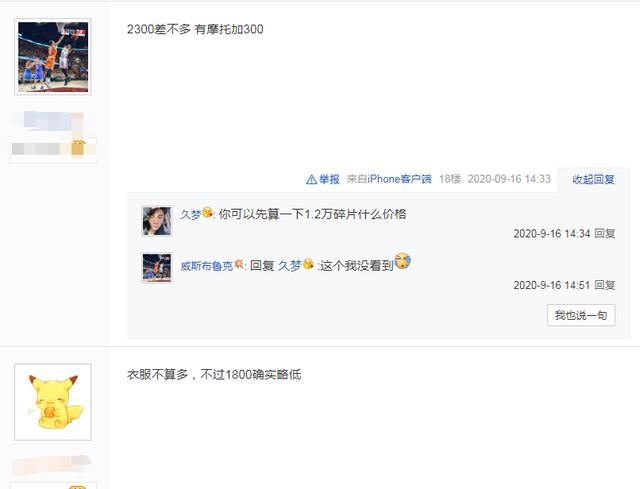
Task: Click the 来自iPhone客户端 source link
Action: (x=389, y=179)
